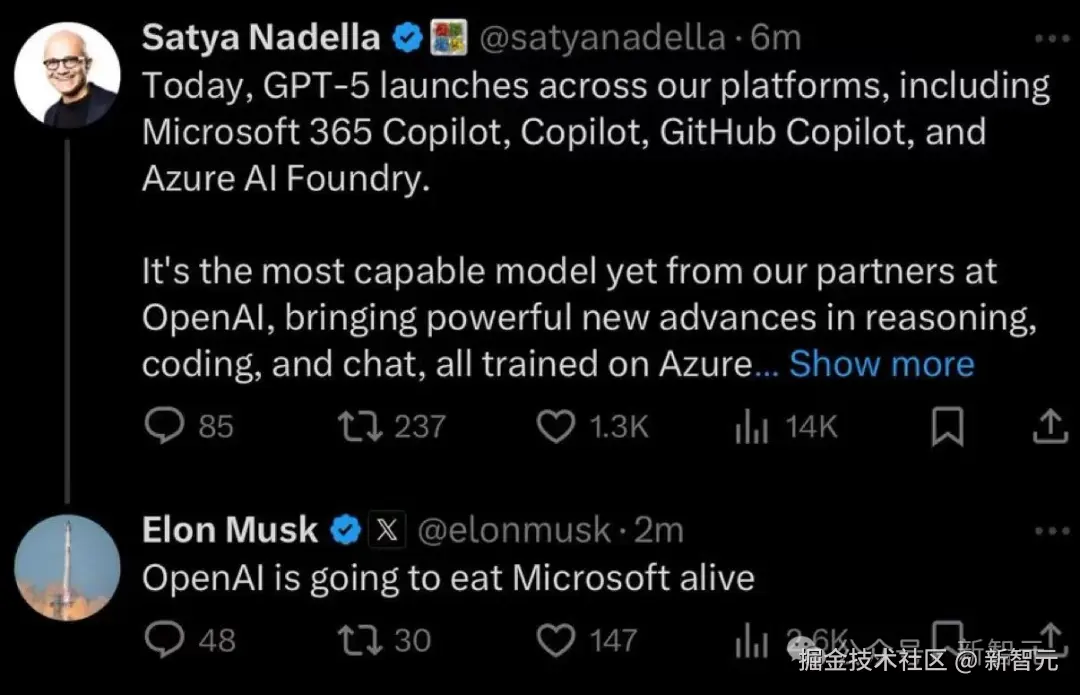Click the Elon Musk display name
Viewport: 1080px width, 695px height.
coord(230,530)
